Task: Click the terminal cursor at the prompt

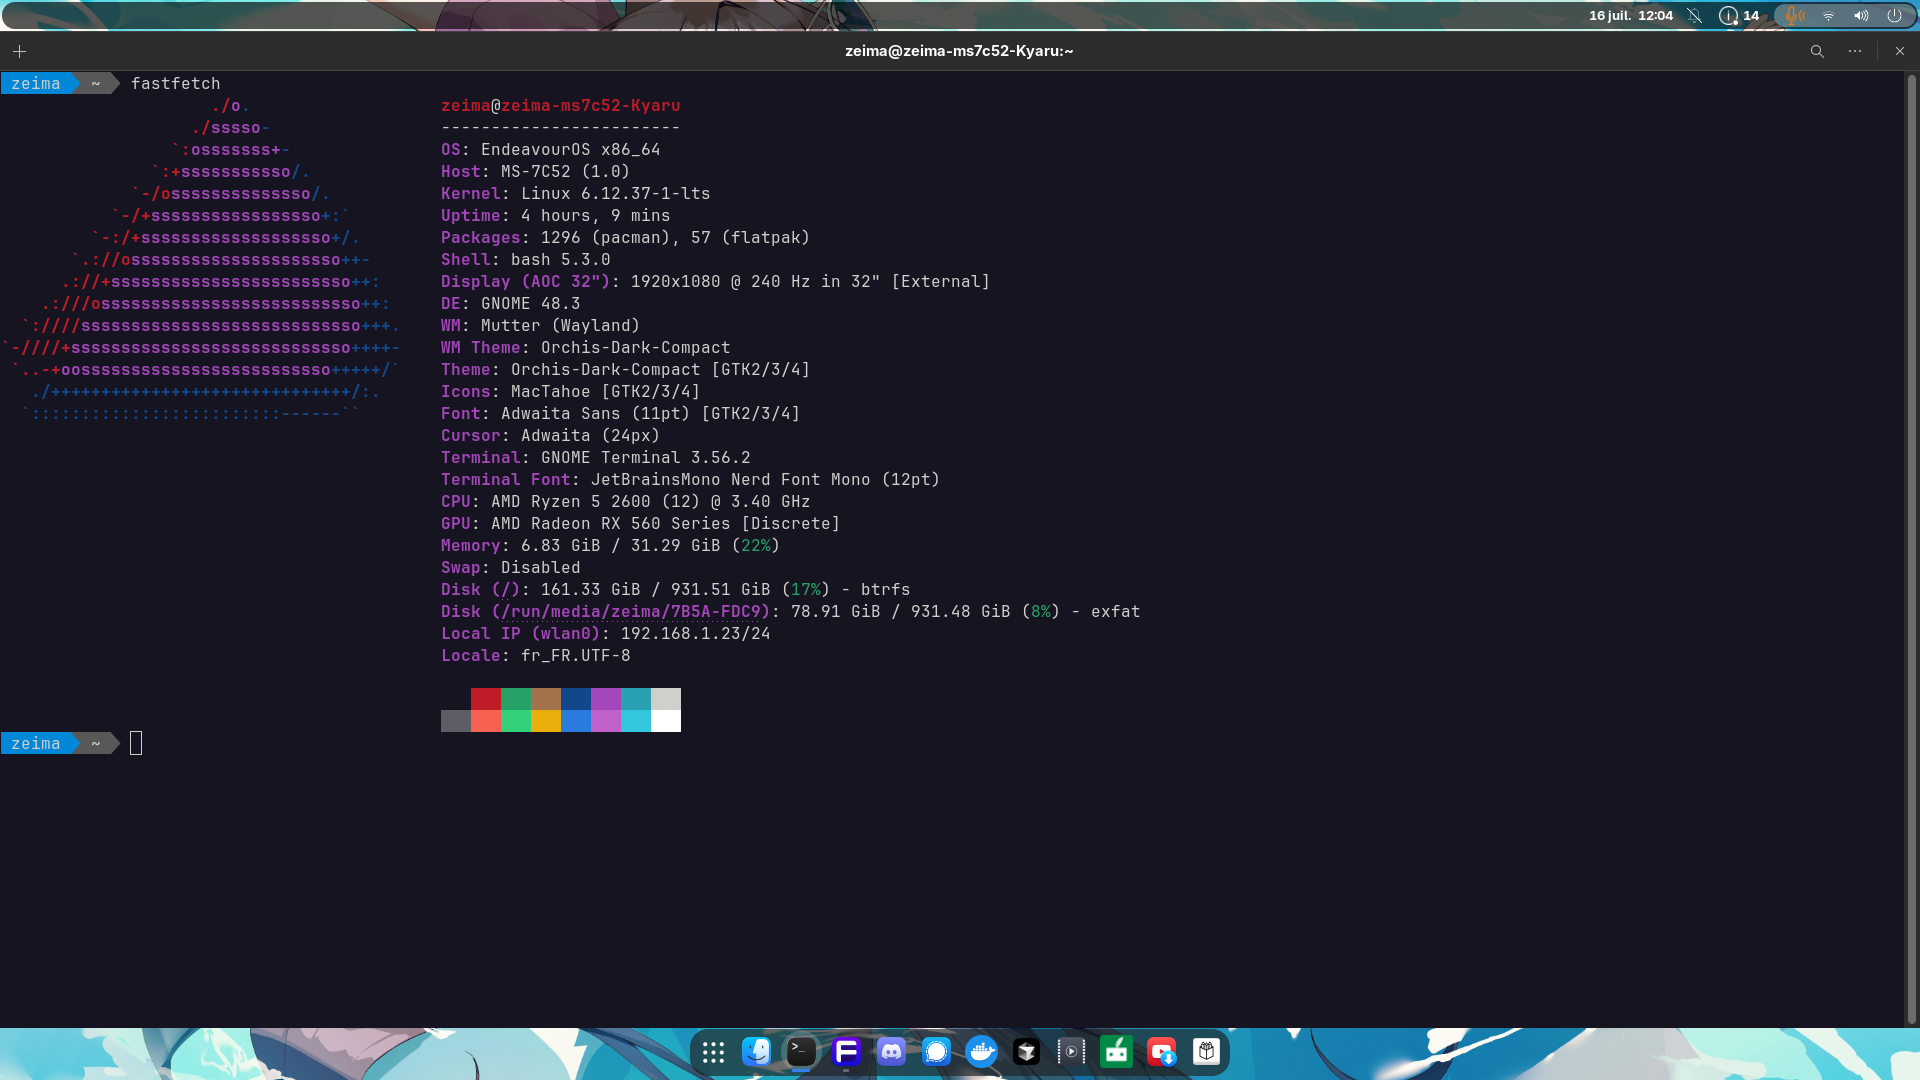Action: (136, 743)
